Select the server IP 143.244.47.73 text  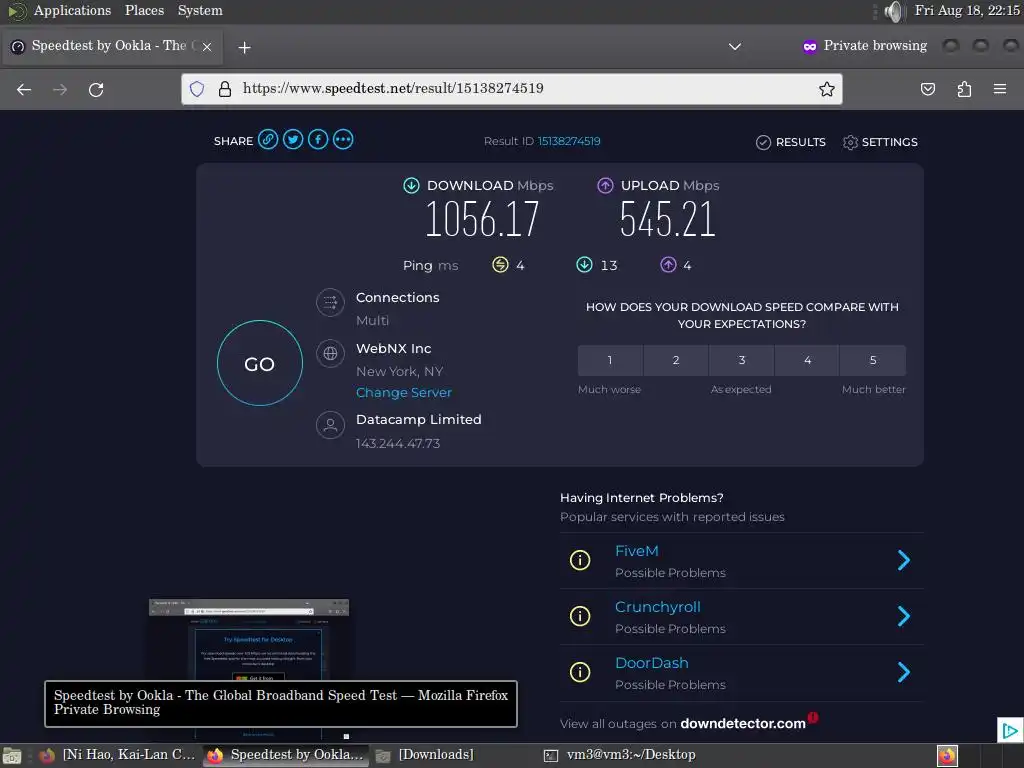398,443
